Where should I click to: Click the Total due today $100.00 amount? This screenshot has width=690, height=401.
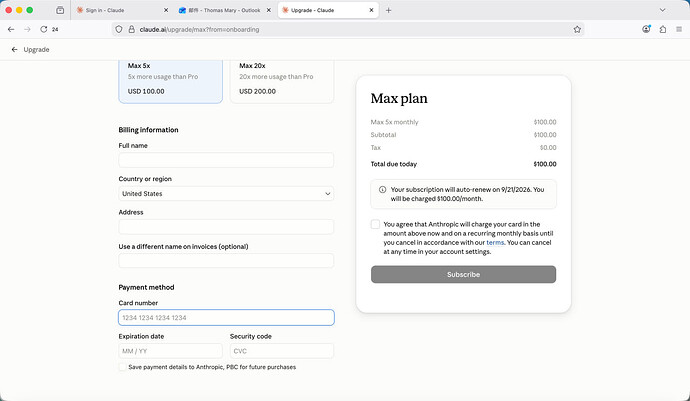point(545,164)
